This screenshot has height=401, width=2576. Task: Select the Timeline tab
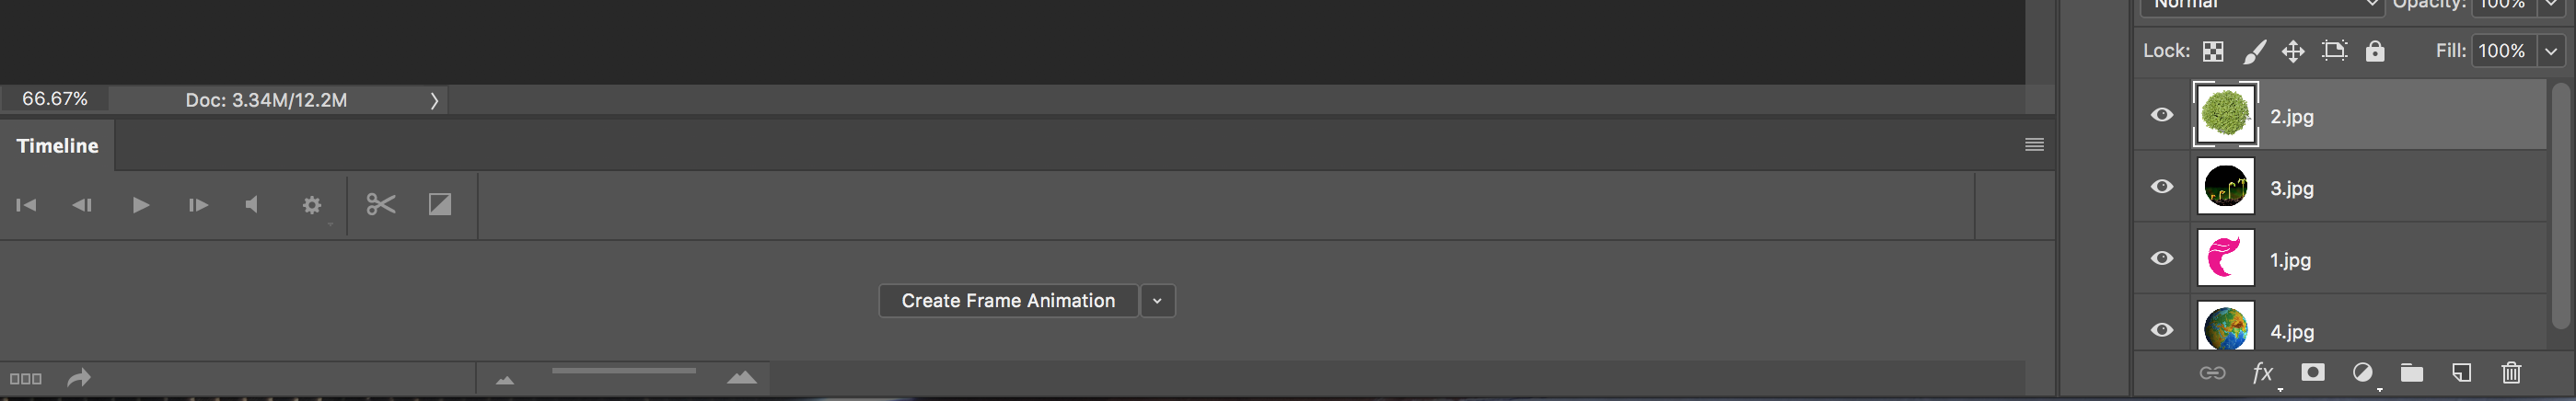(57, 146)
